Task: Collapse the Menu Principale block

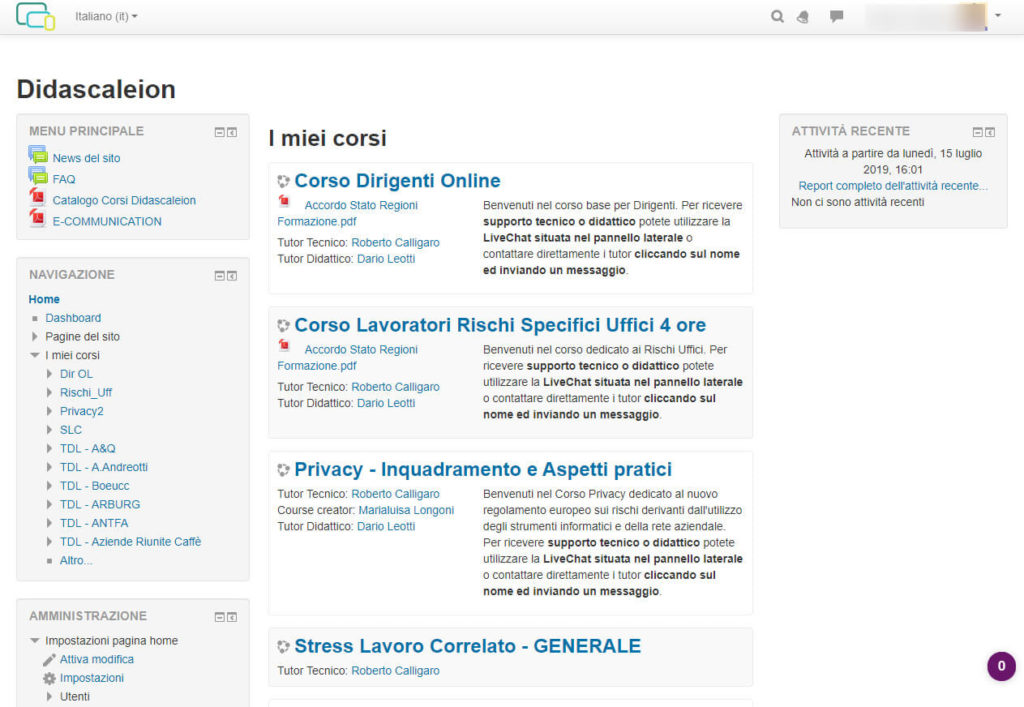Action: tap(220, 132)
